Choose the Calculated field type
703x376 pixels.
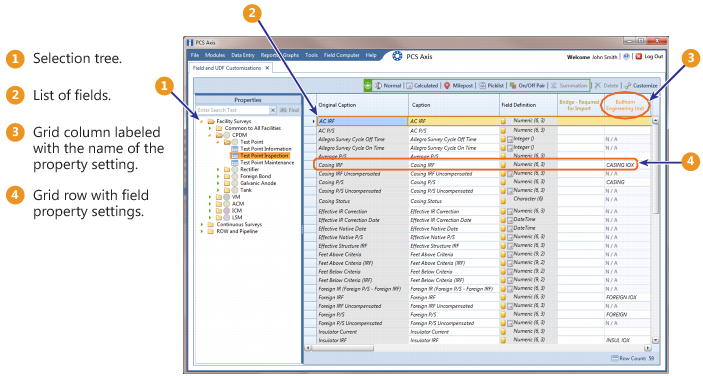click(x=422, y=85)
